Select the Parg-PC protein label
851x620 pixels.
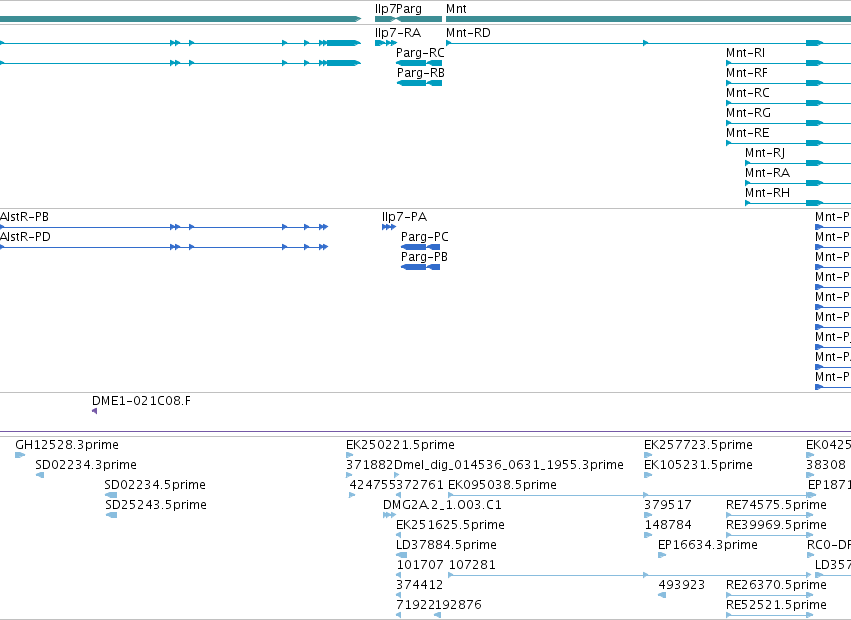(424, 237)
